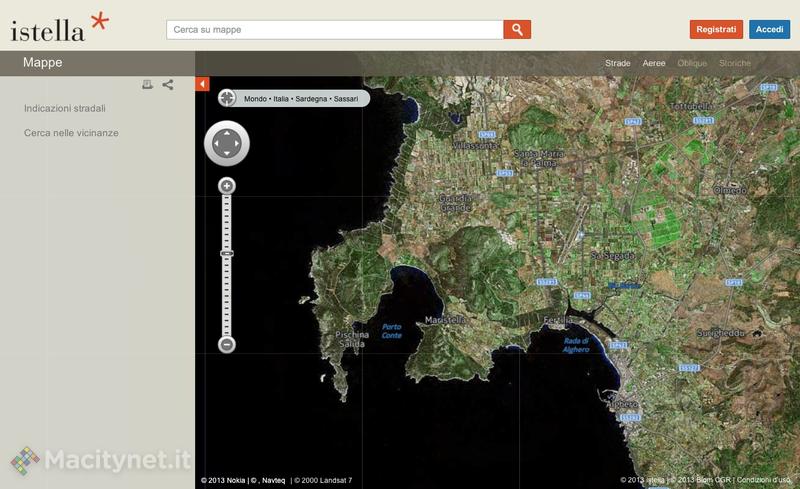800x489 pixels.
Task: Select the Storiche map view
Action: [x=735, y=63]
